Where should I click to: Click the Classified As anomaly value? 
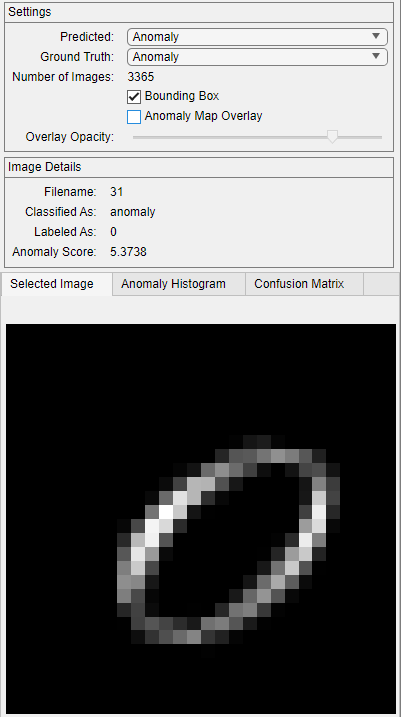click(133, 212)
